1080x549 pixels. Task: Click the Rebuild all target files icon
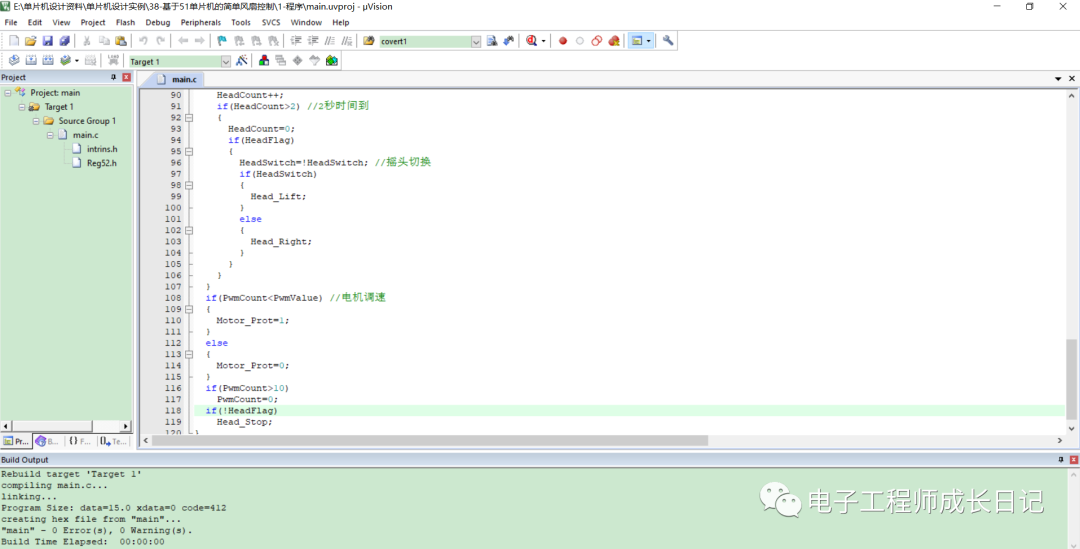click(x=48, y=61)
